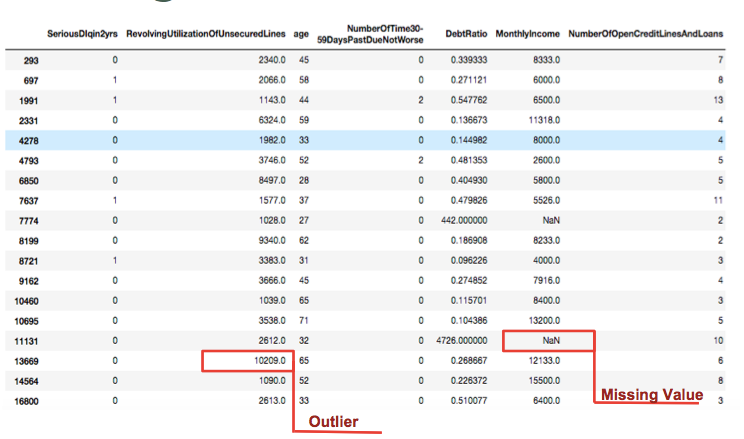Select the NumberOfTime30-59DaysPastDueNotWorse column header
This screenshot has height=439, width=744.
click(370, 35)
